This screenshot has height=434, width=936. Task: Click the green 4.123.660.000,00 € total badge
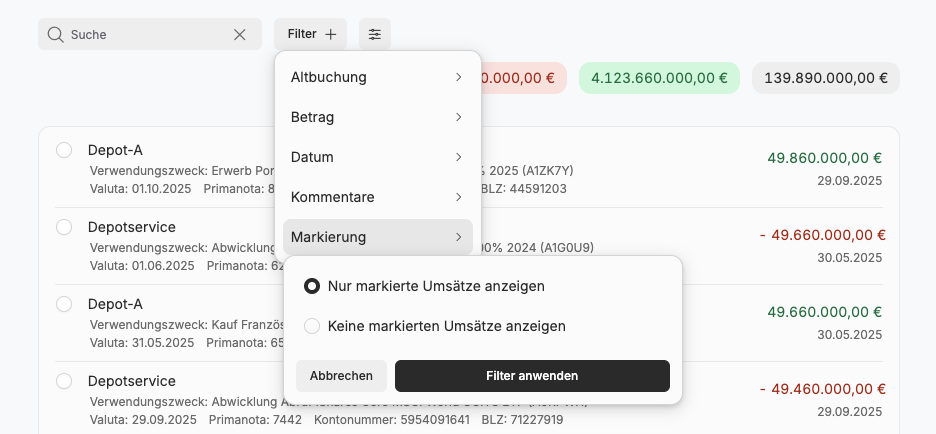click(x=659, y=78)
